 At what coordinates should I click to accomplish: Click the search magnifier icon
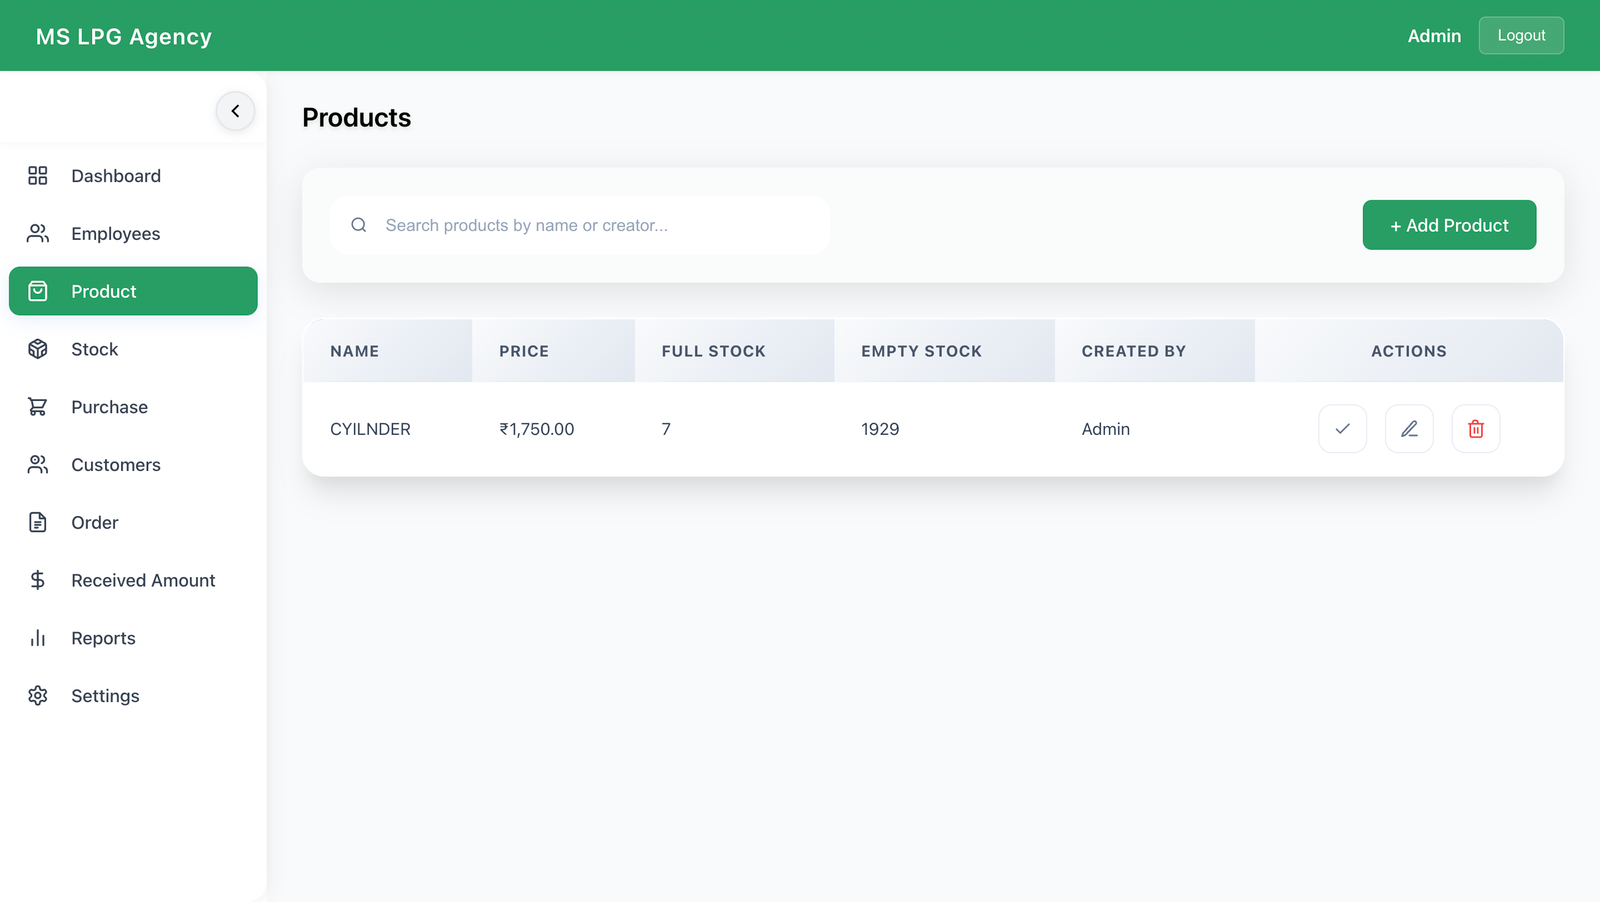pyautogui.click(x=359, y=225)
